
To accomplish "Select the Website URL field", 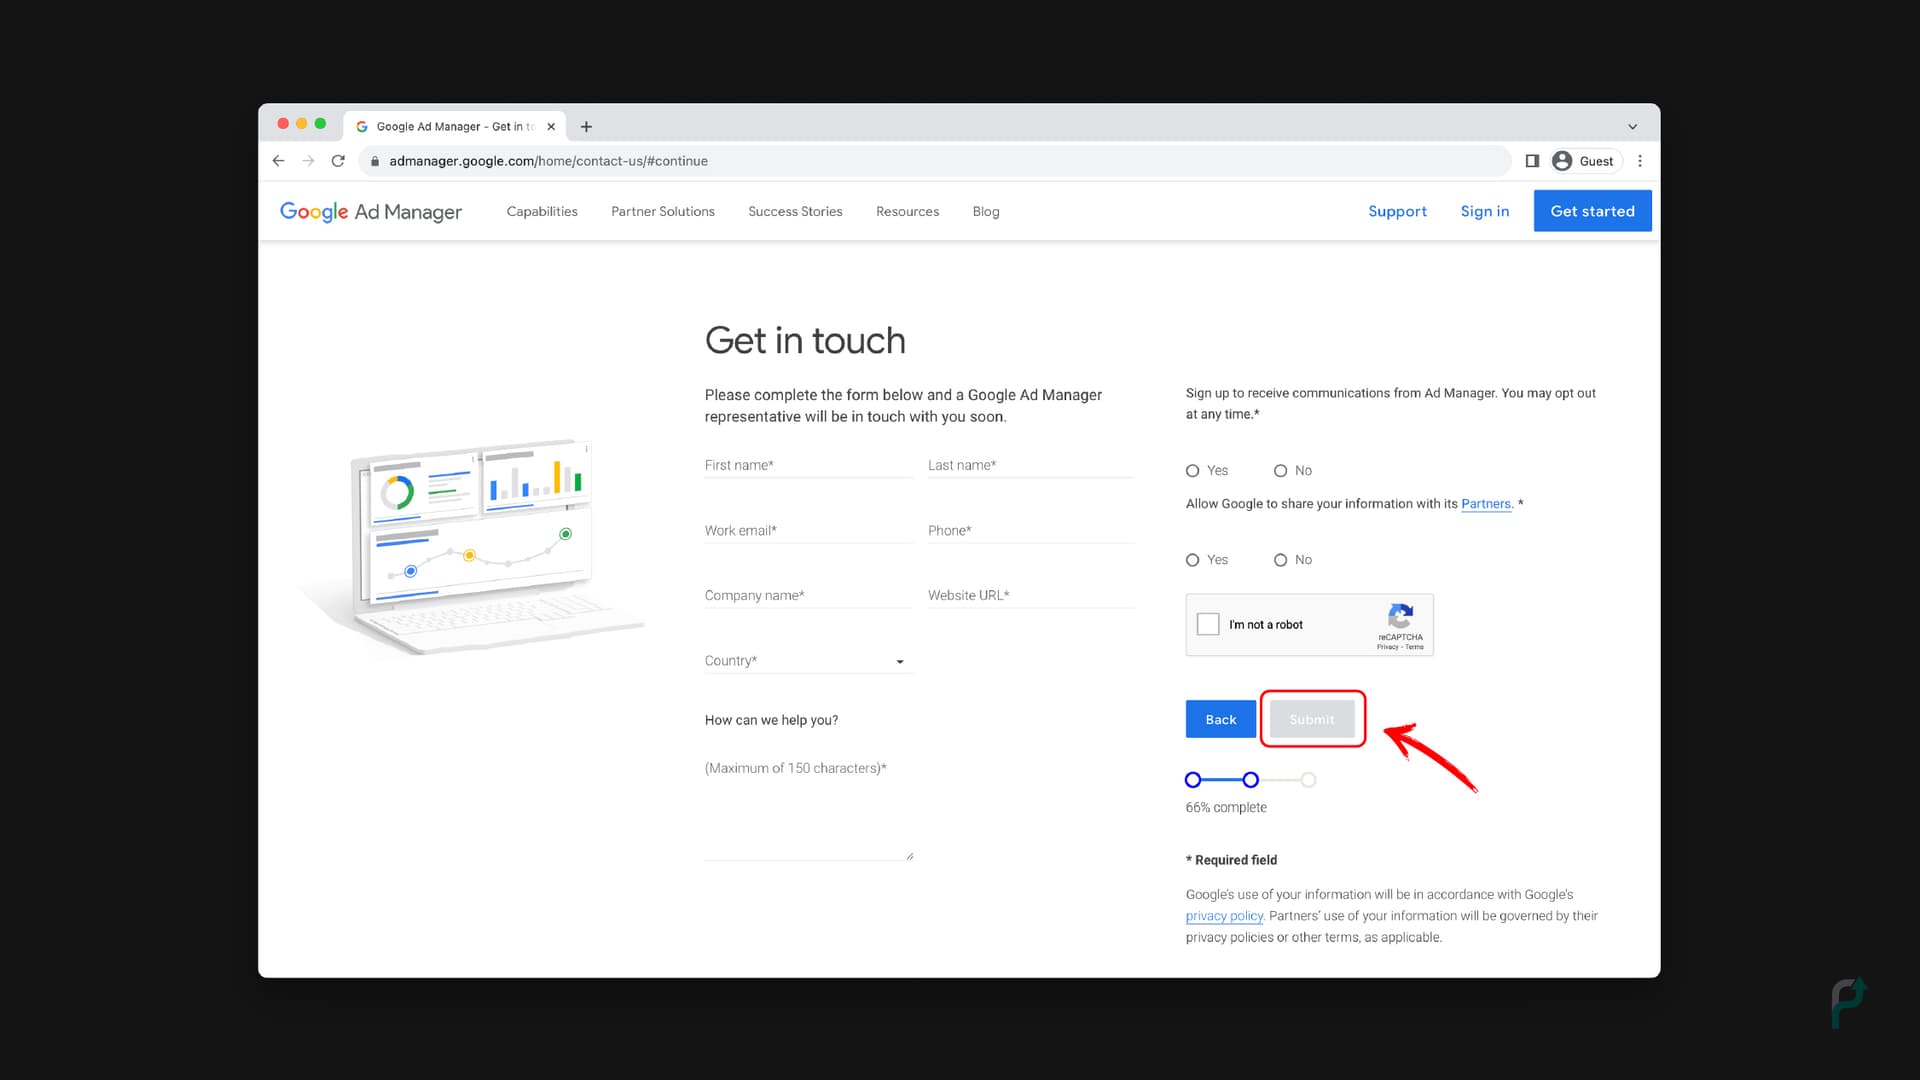I will (x=1031, y=596).
